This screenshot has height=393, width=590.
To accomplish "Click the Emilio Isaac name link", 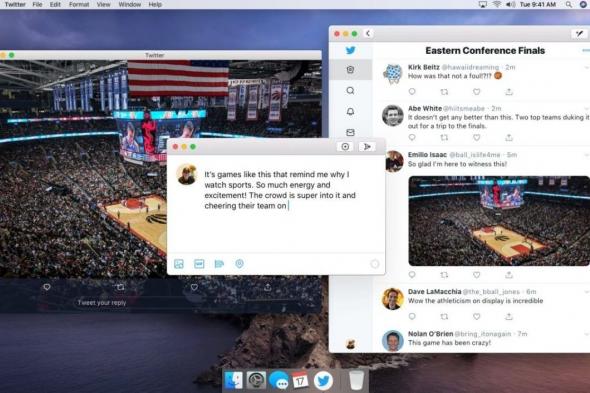I will pos(427,155).
